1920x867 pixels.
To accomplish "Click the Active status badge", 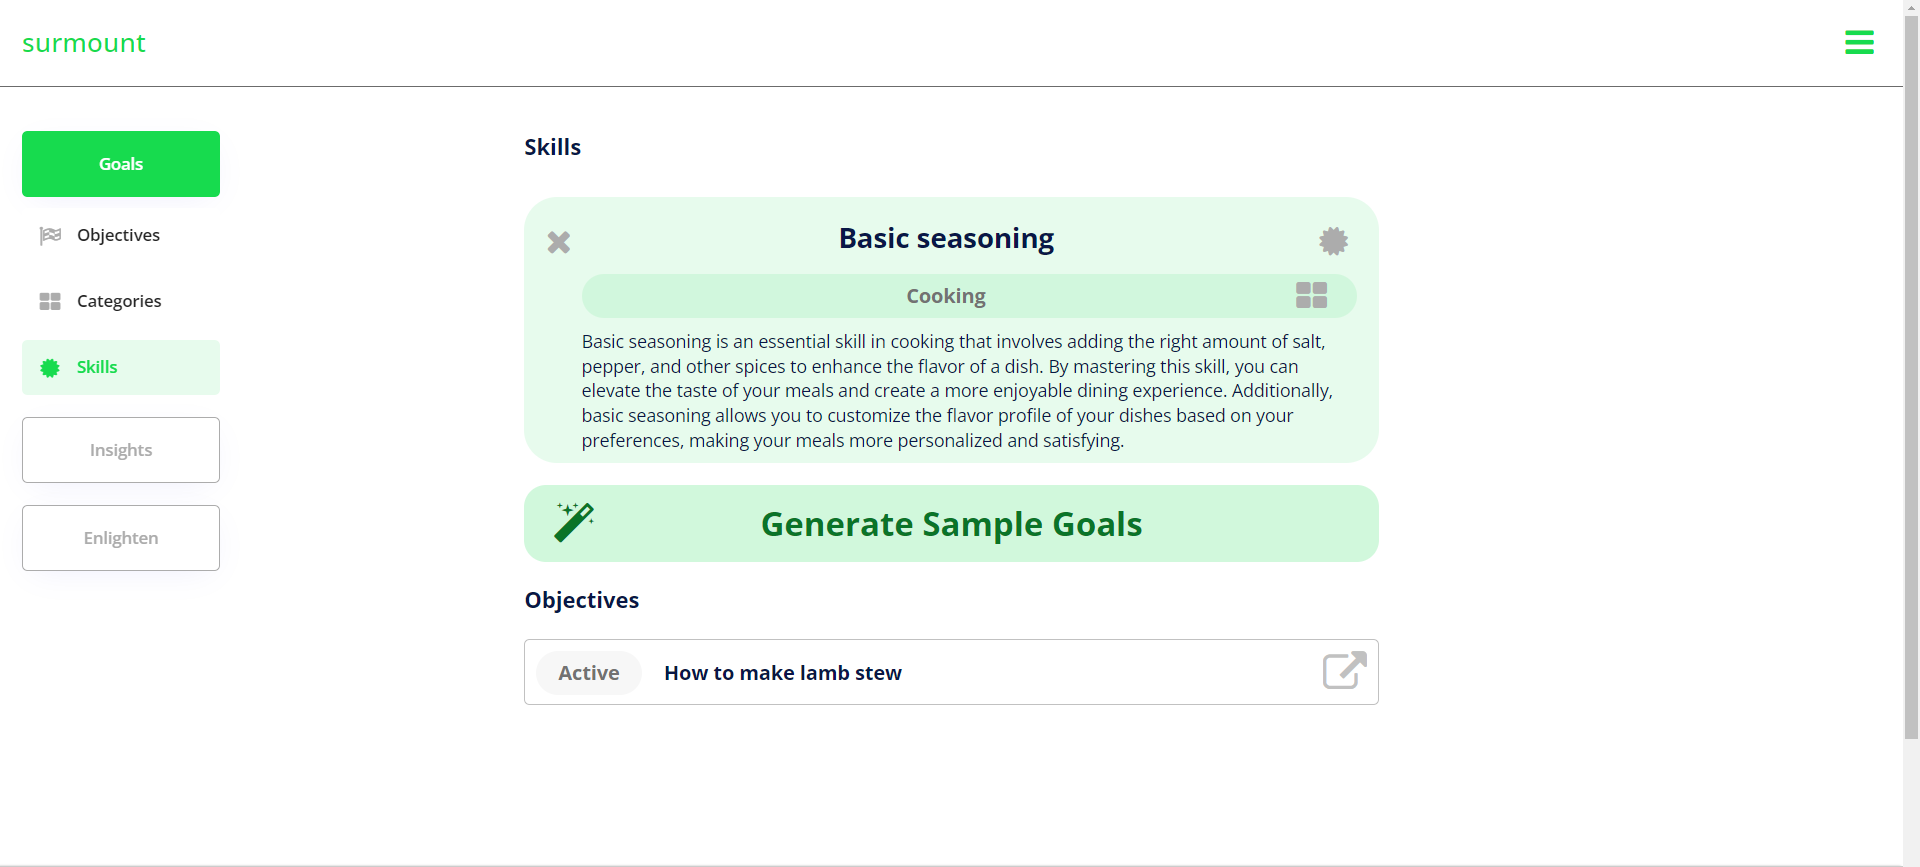I will pos(589,673).
